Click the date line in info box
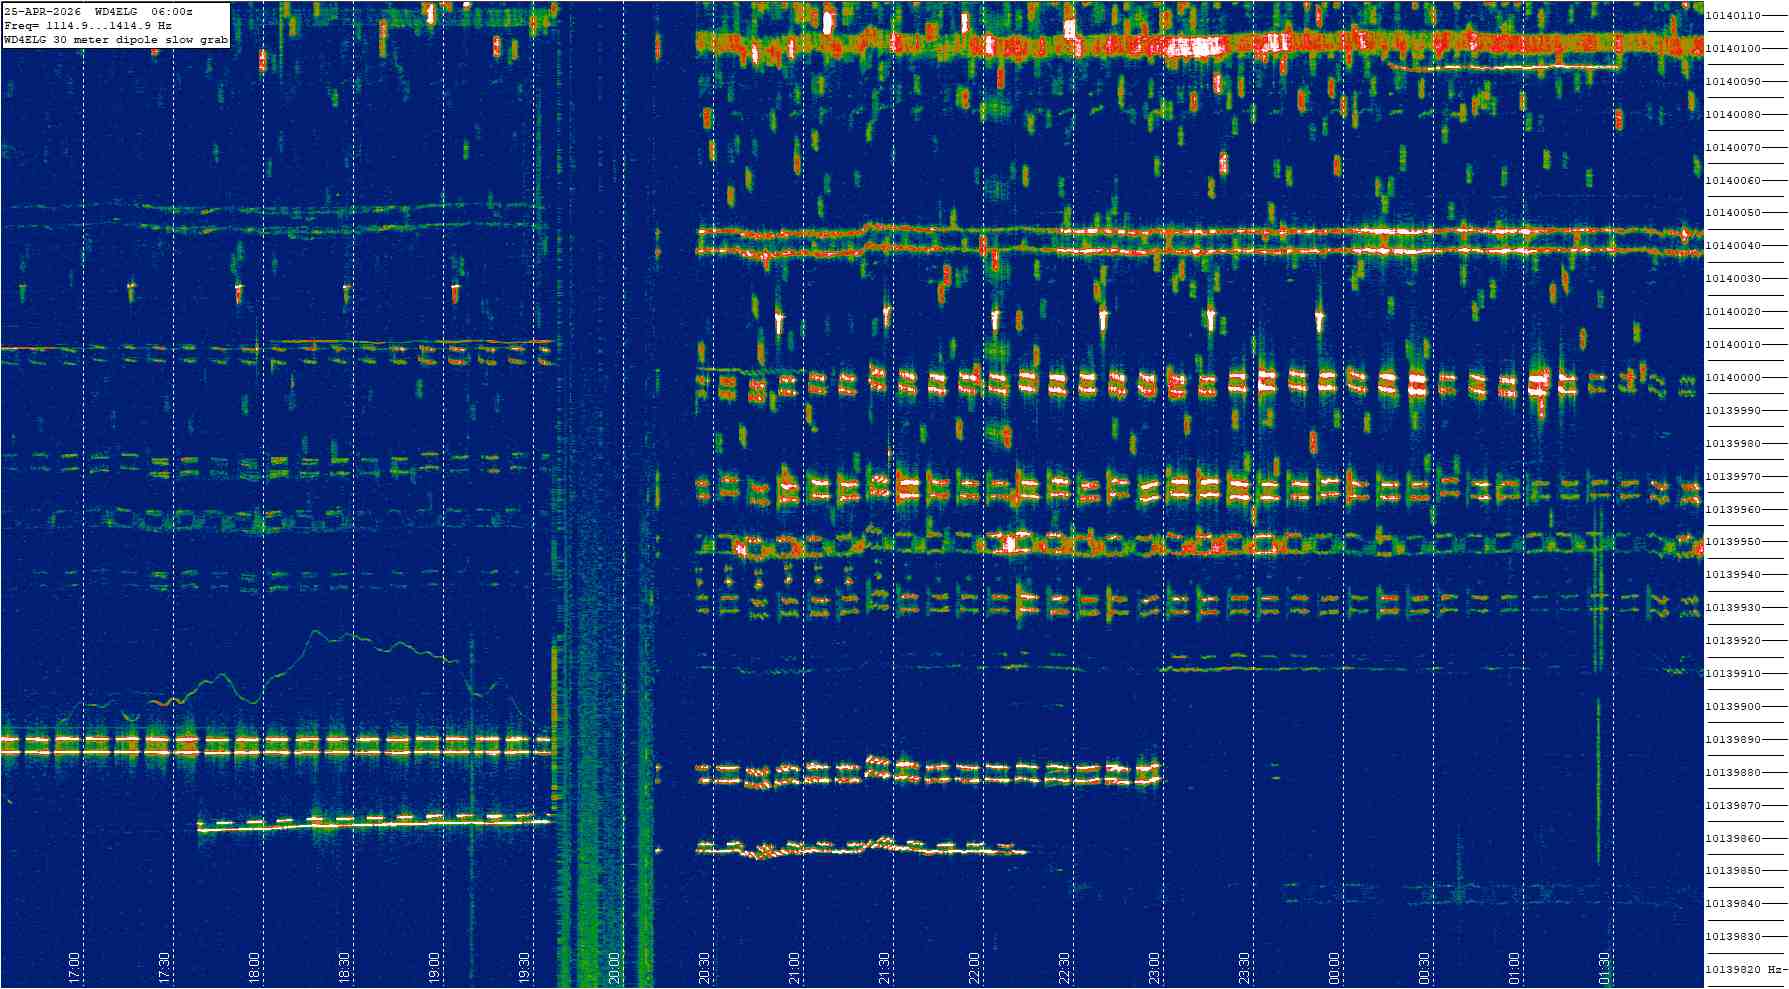The width and height of the screenshot is (1789, 989). [98, 11]
